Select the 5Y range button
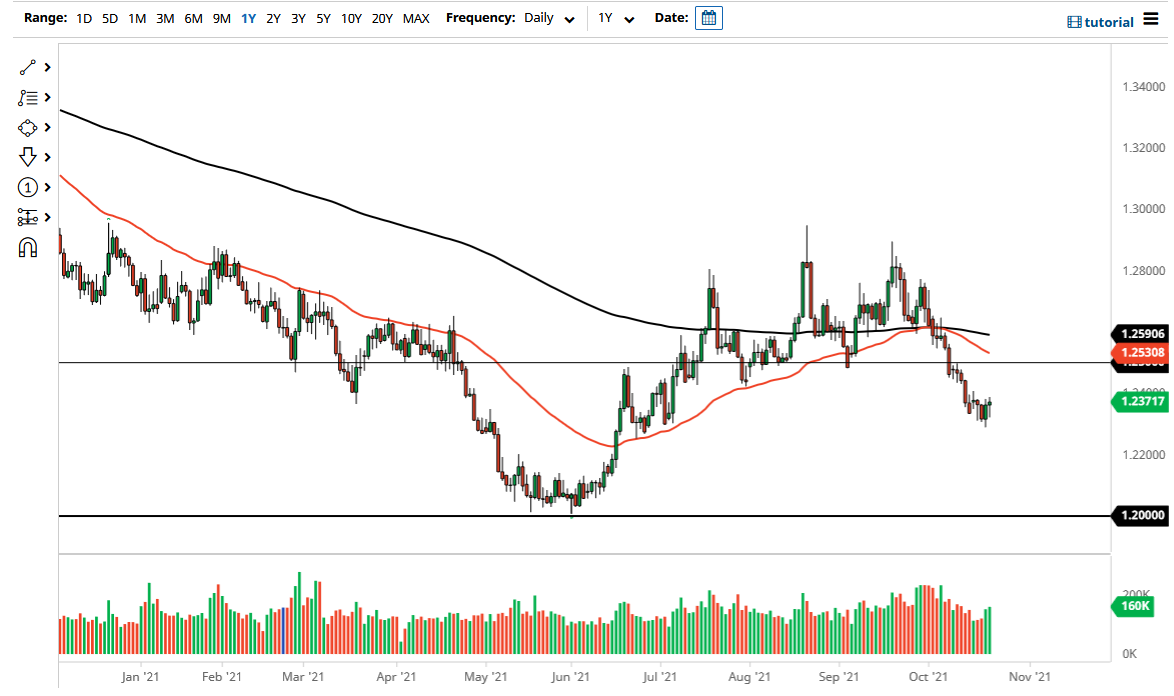 pos(322,18)
